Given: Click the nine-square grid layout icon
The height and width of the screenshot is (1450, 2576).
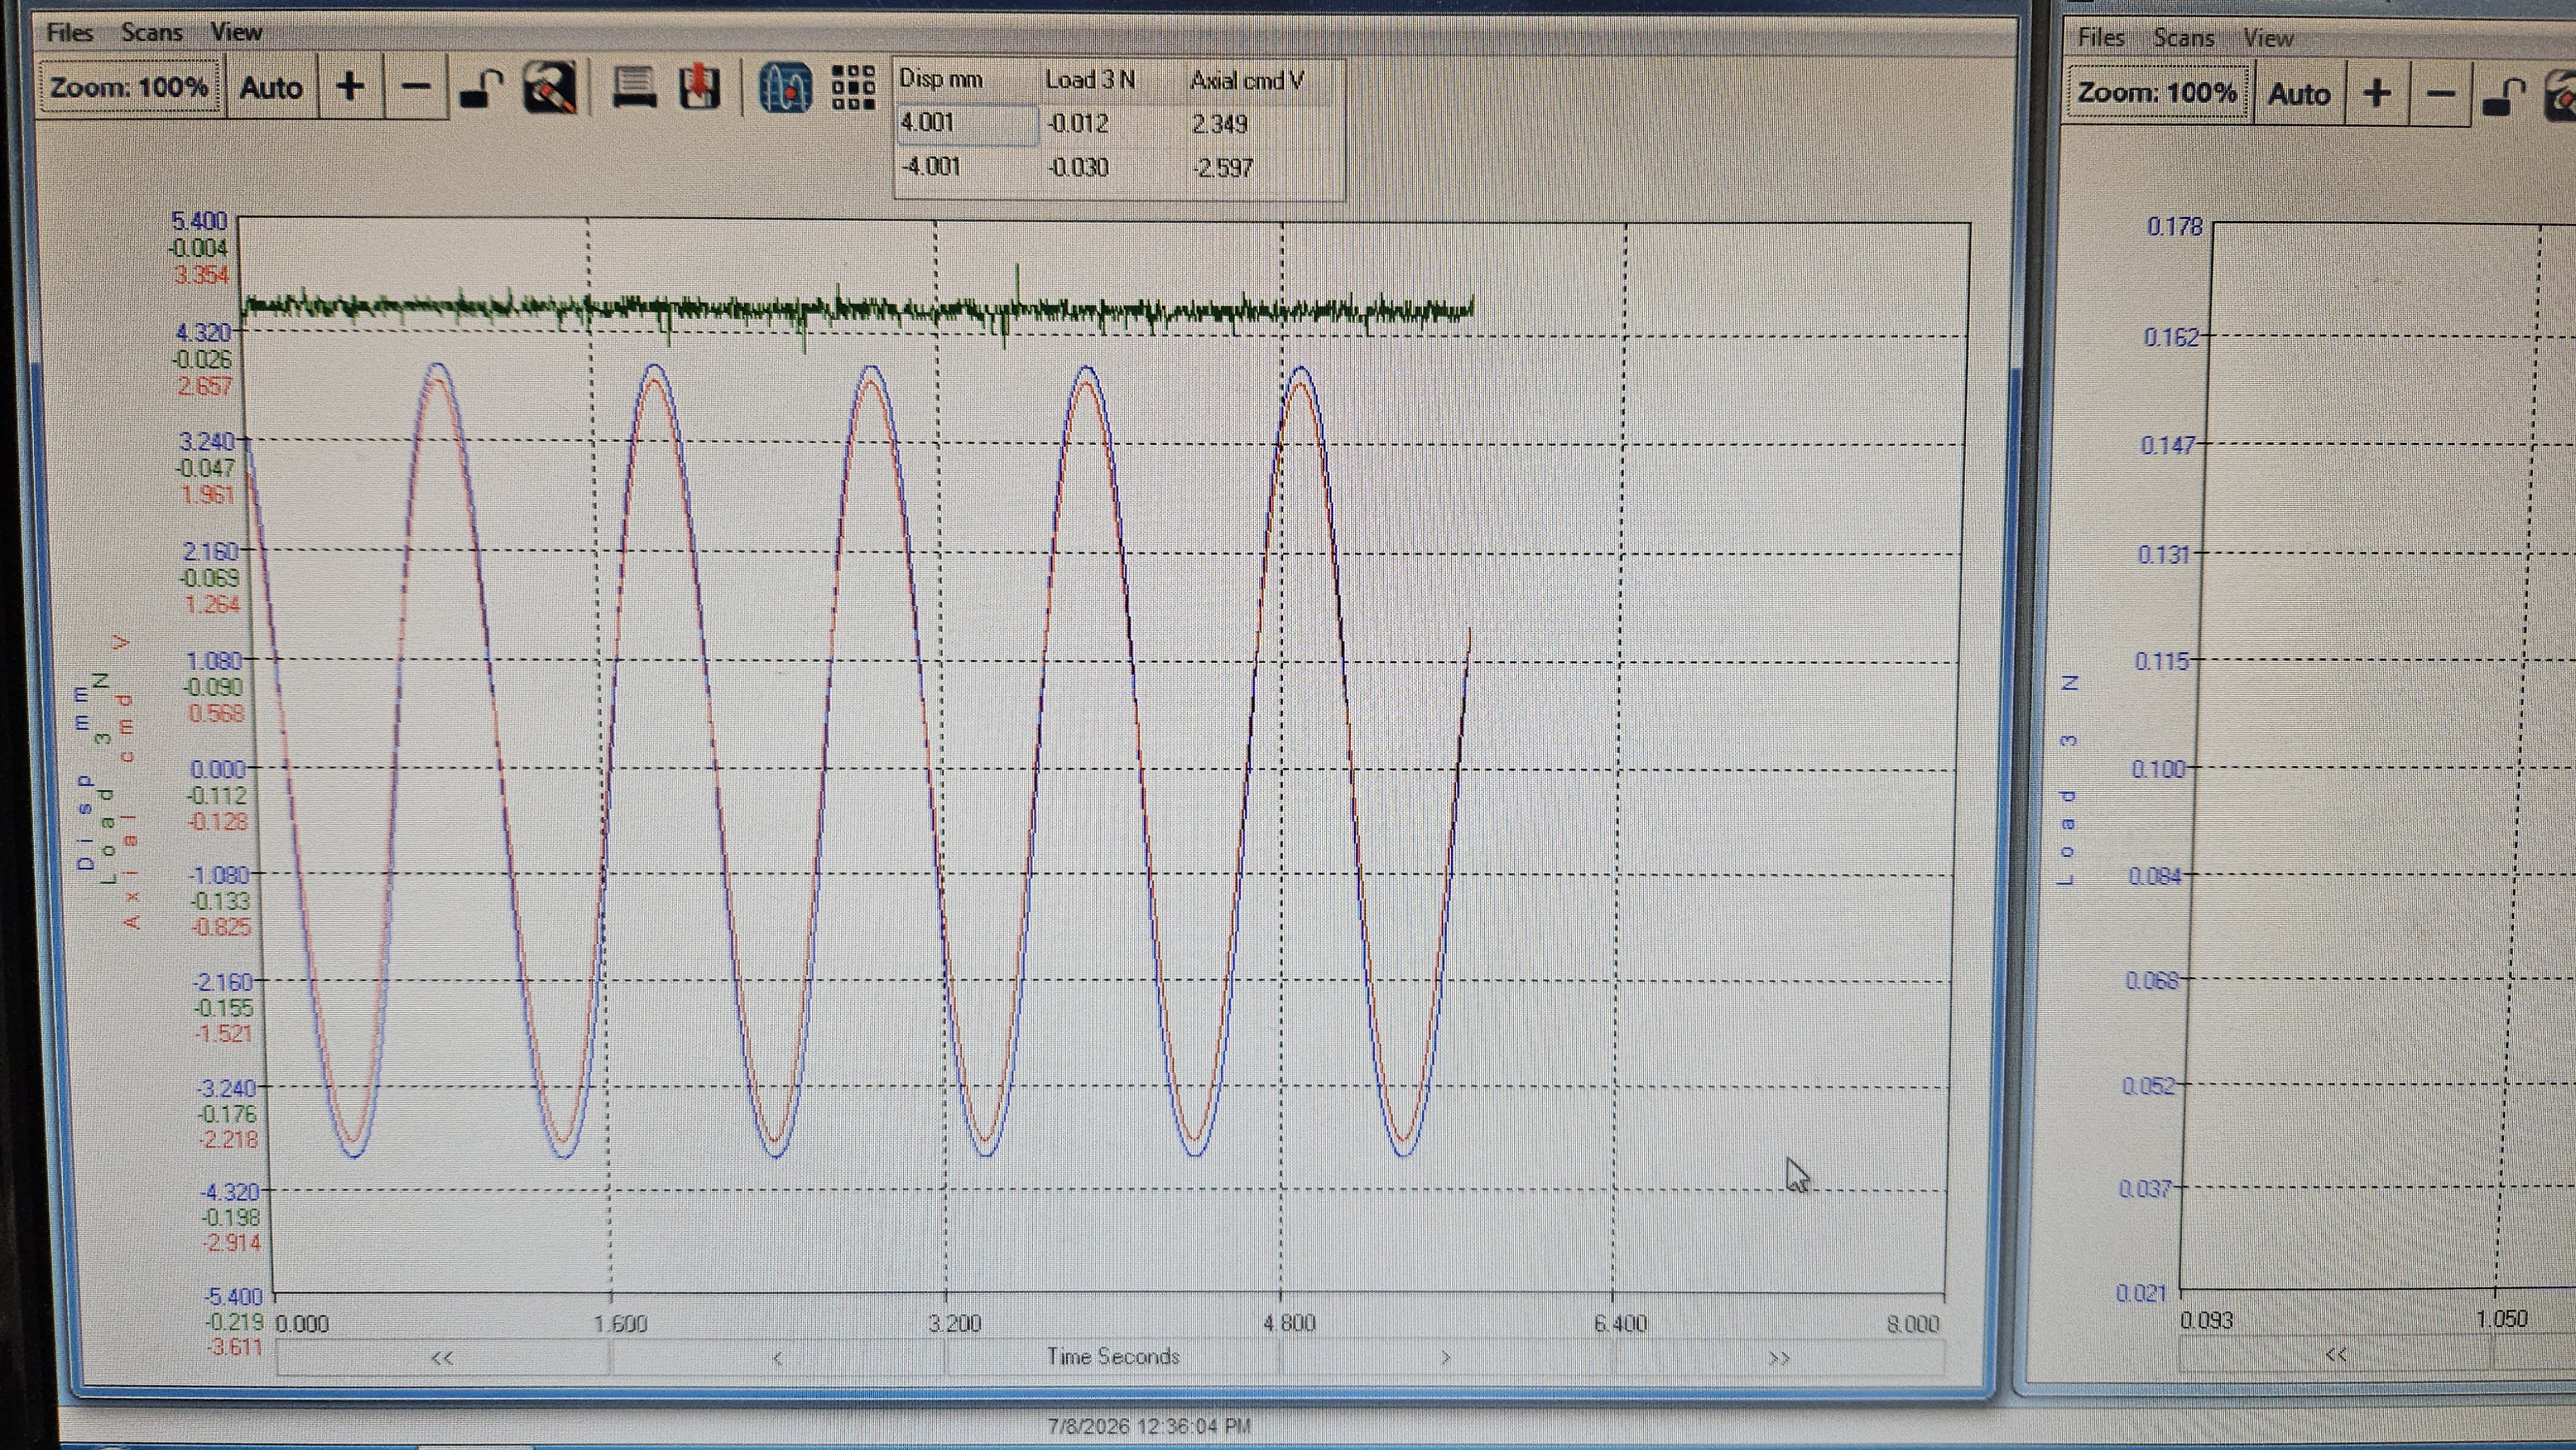Looking at the screenshot, I should click(853, 88).
